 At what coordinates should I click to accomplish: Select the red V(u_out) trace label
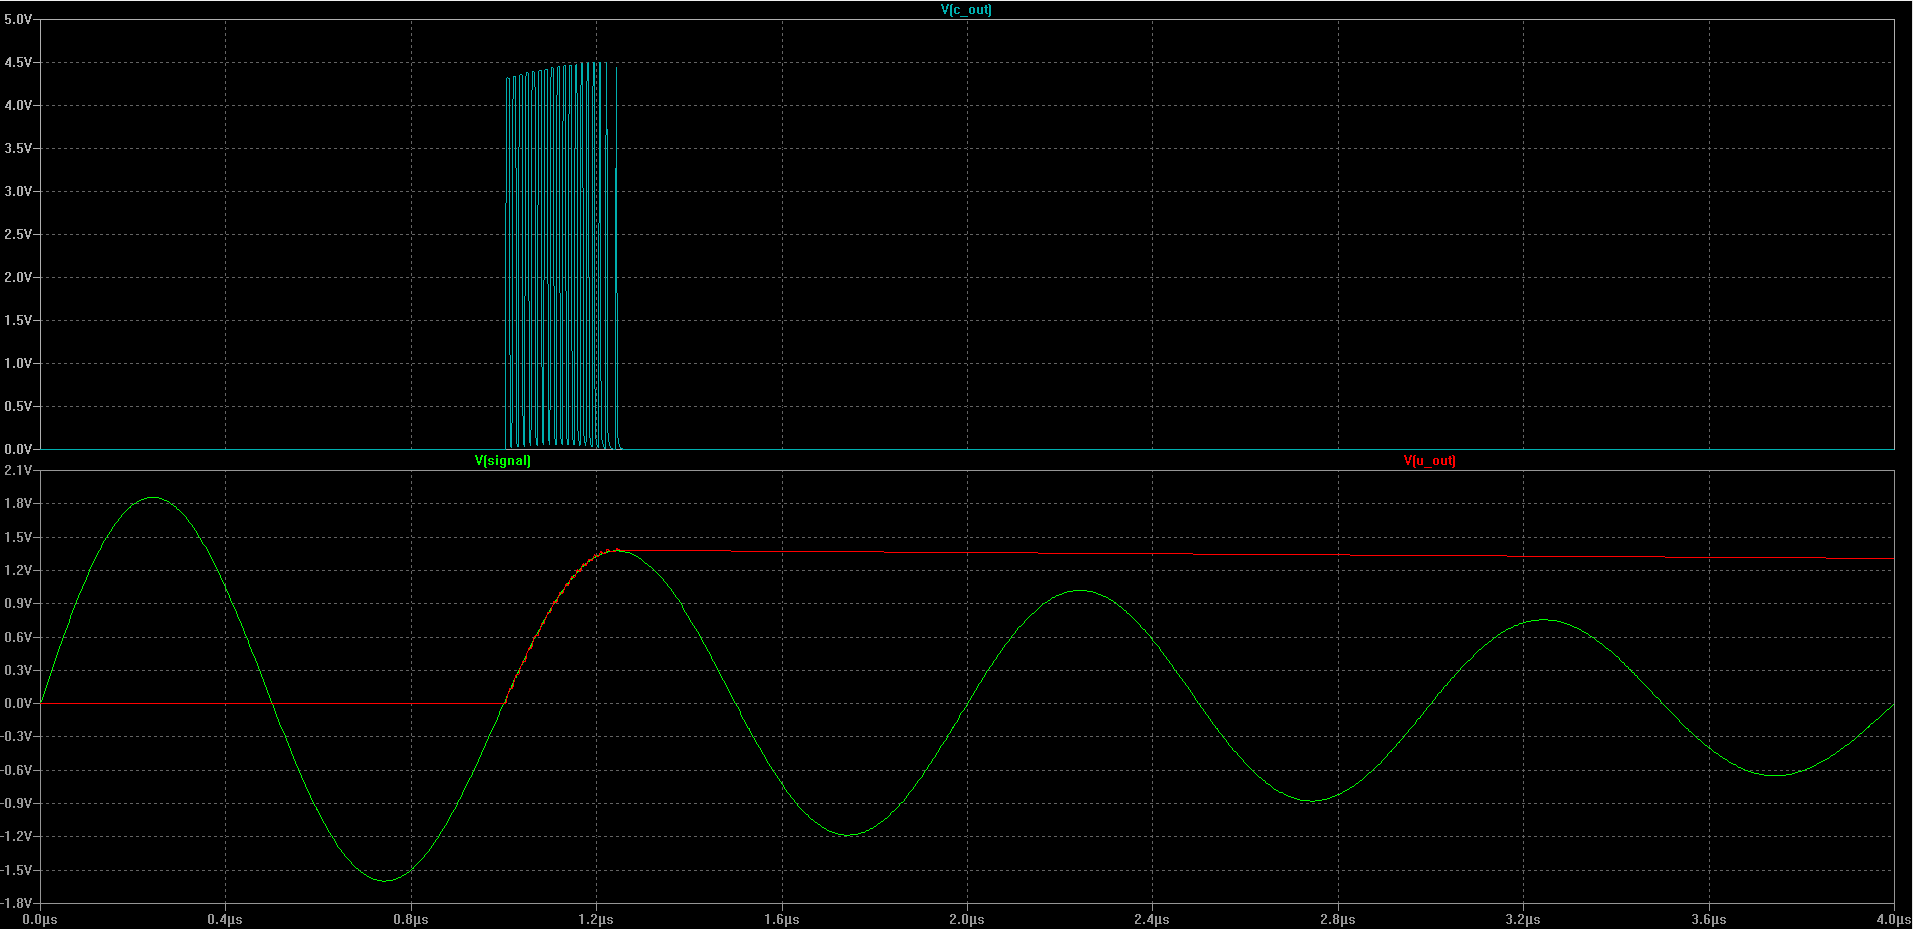(1429, 461)
